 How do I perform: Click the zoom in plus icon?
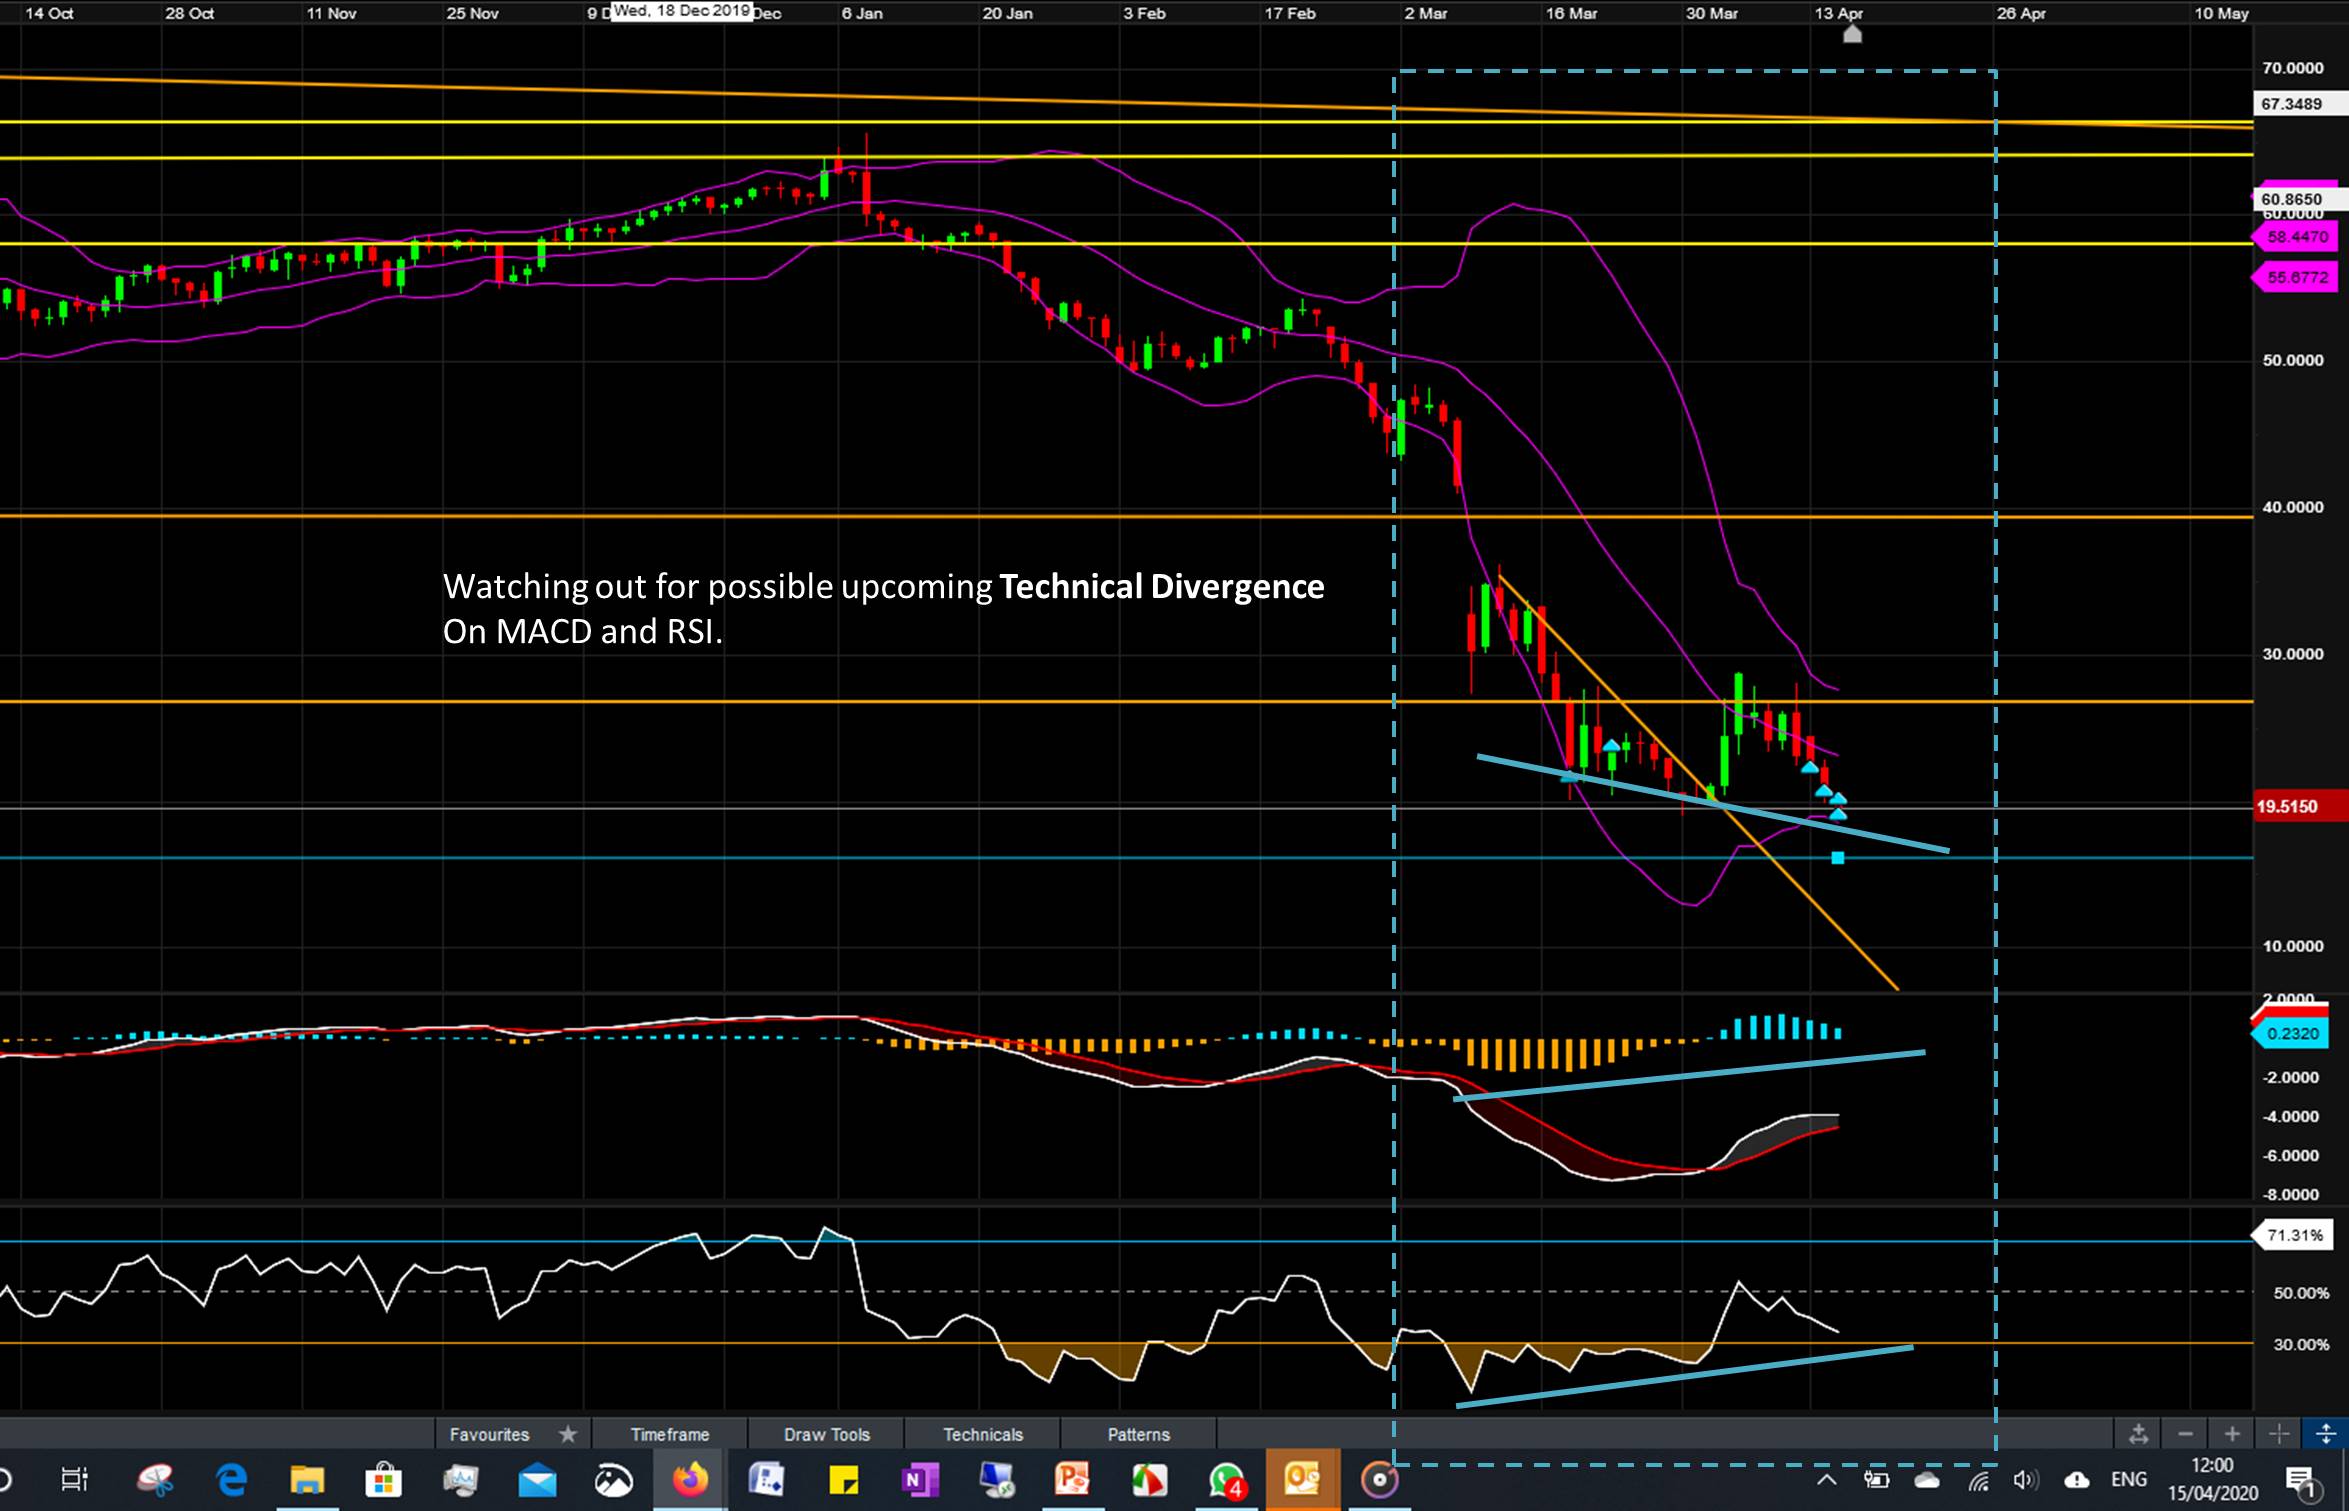[x=2232, y=1434]
